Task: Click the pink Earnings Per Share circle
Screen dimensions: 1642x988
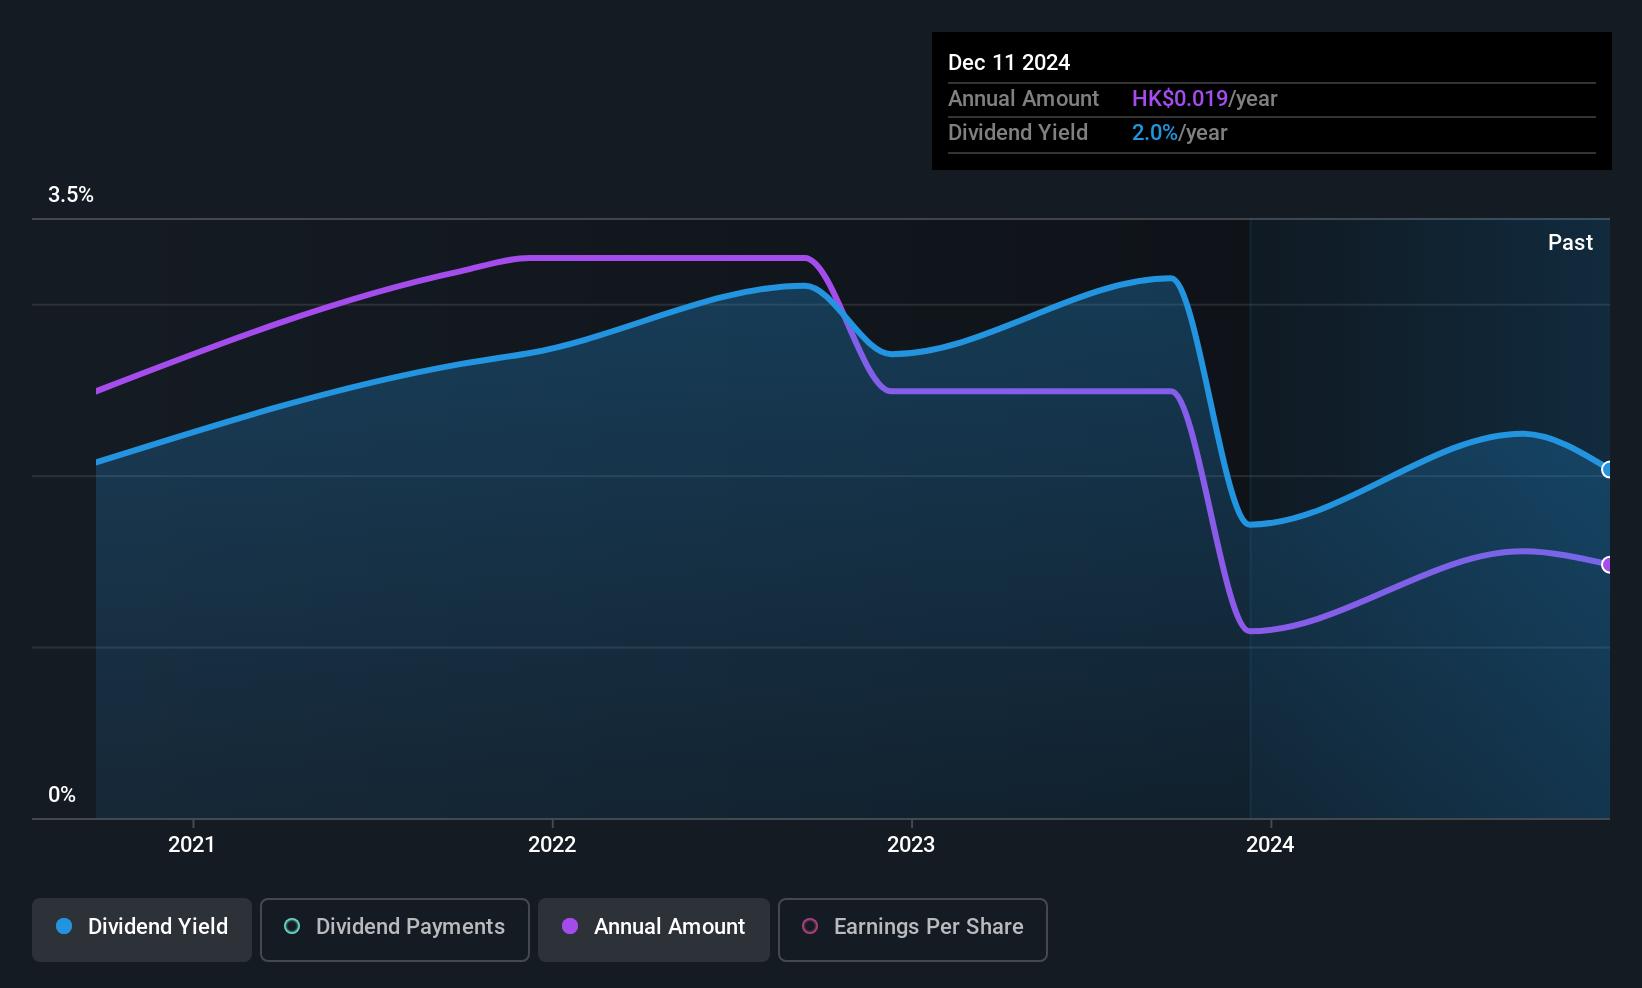Action: point(810,926)
